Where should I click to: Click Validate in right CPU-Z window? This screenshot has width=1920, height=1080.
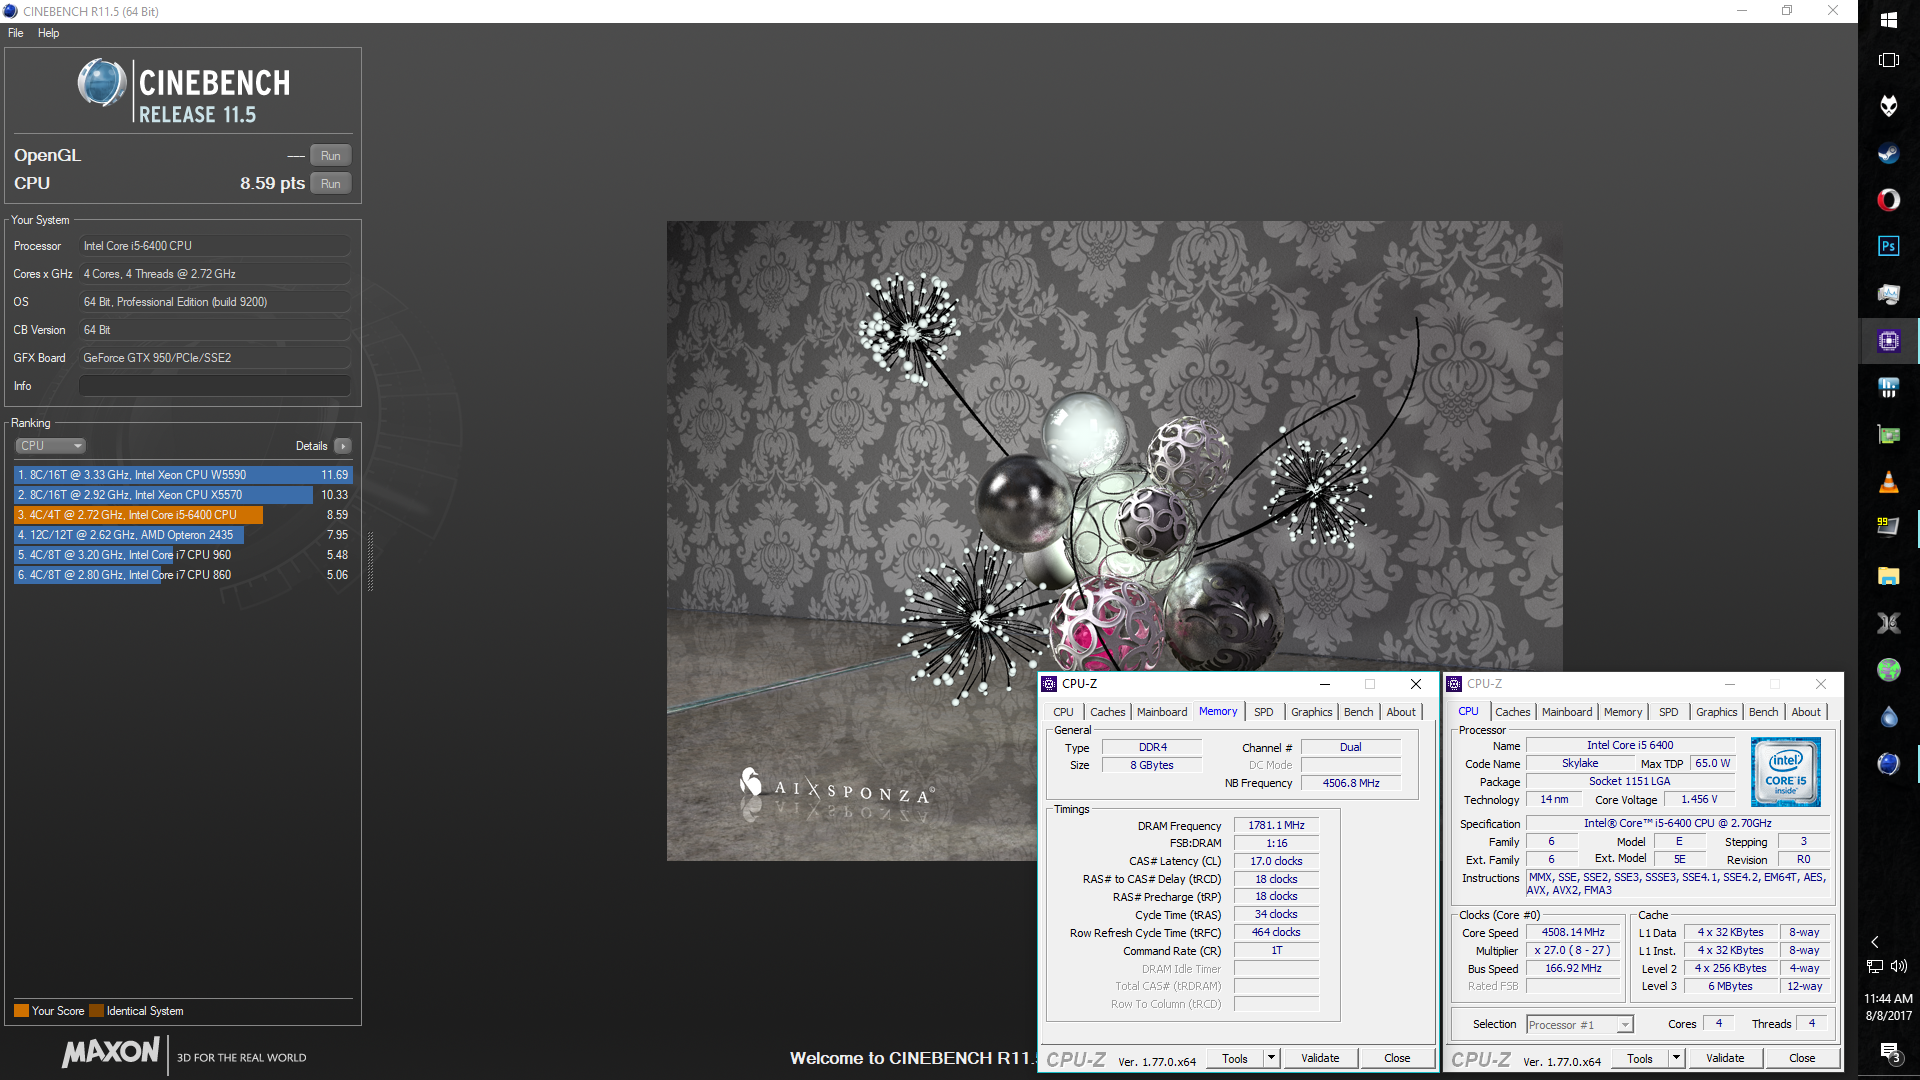[x=1725, y=1058]
